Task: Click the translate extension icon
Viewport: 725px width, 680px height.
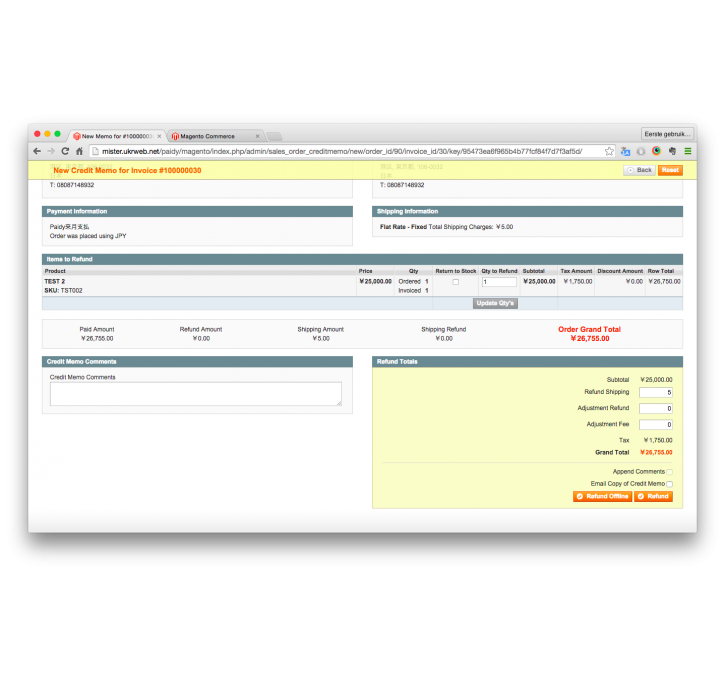Action: (626, 151)
